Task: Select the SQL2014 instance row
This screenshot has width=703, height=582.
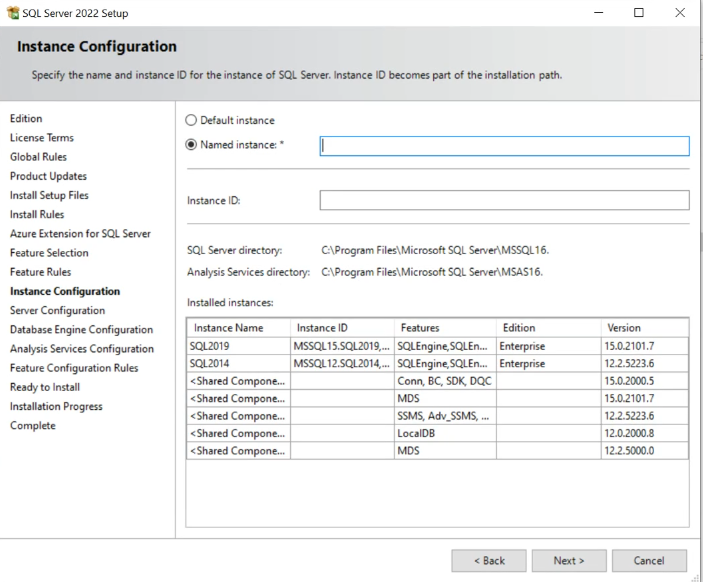Action: coord(438,364)
